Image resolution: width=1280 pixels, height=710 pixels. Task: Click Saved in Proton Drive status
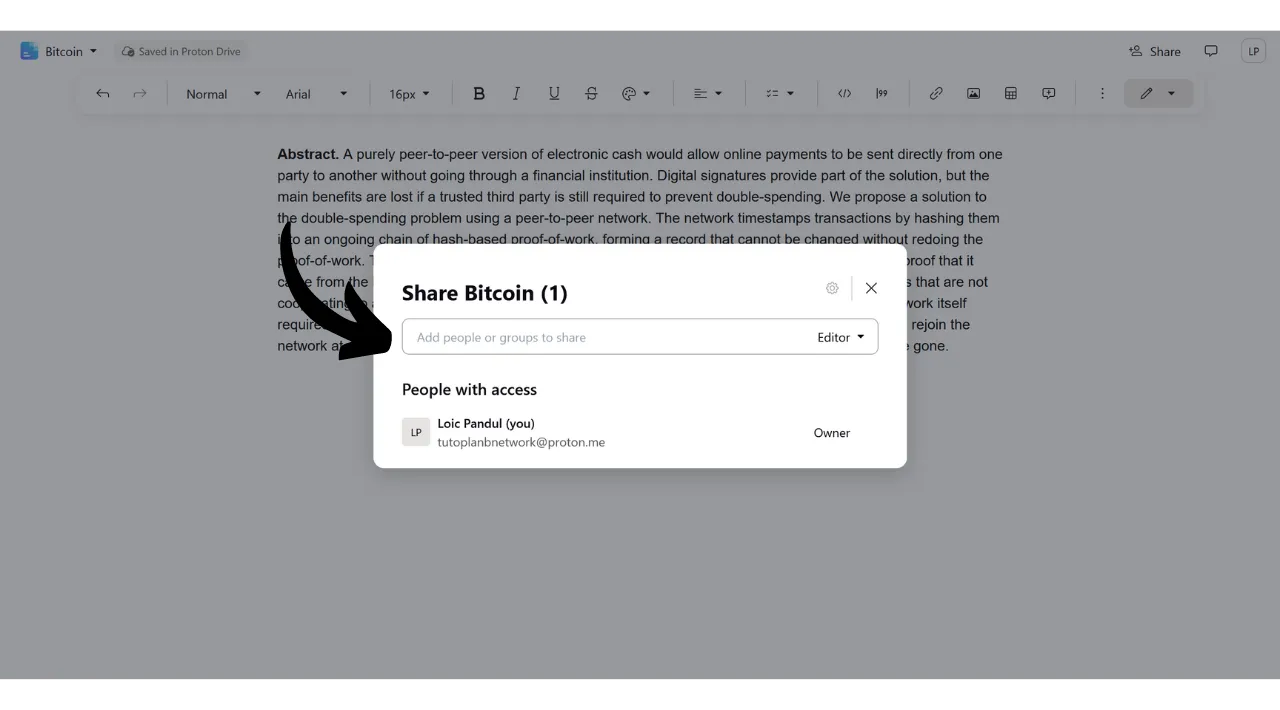(181, 51)
